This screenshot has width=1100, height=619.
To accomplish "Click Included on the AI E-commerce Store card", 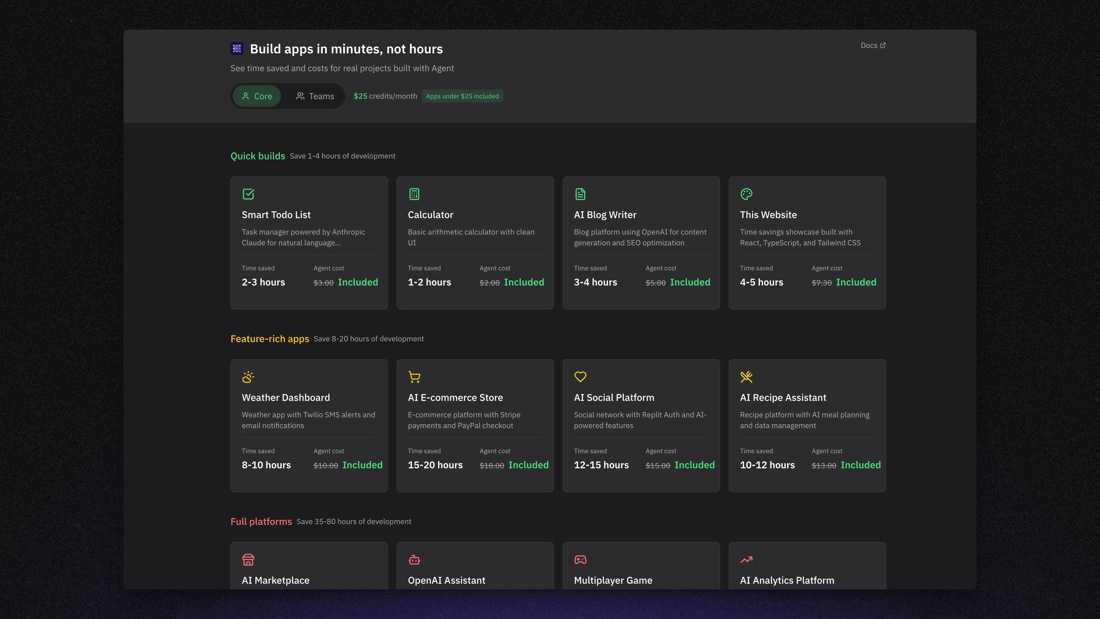I will point(528,465).
